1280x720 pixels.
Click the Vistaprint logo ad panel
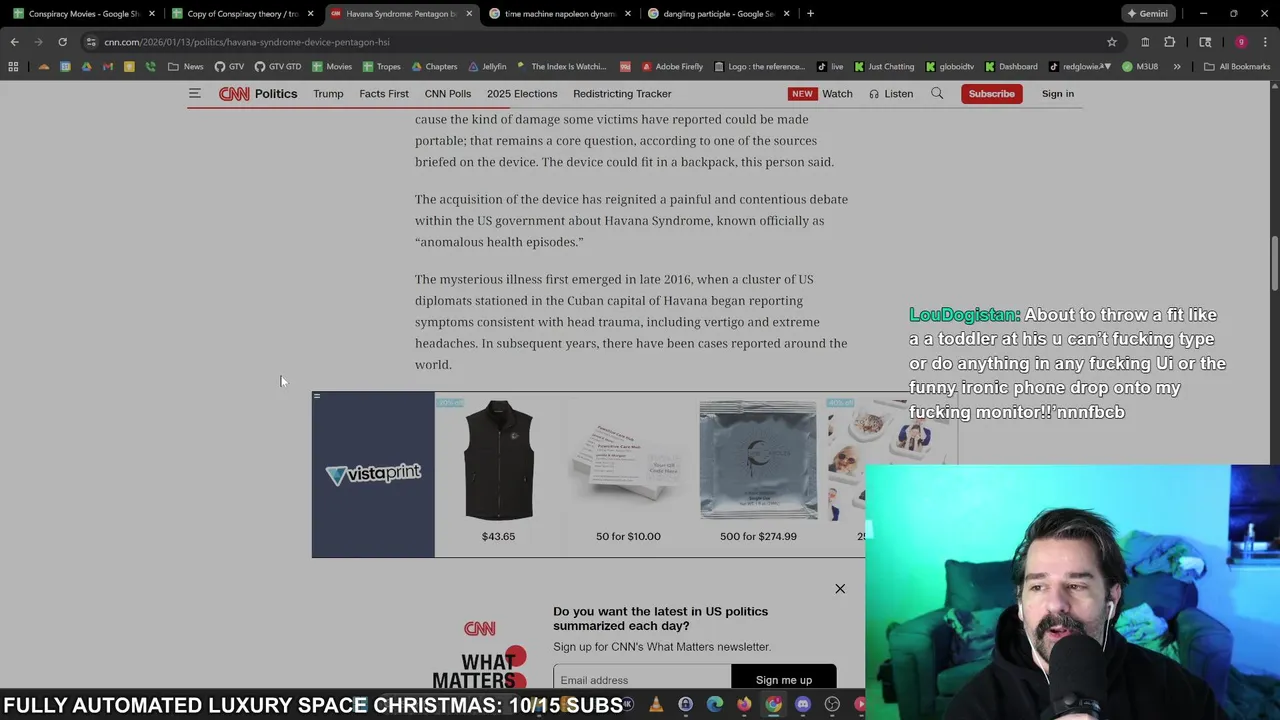tap(373, 474)
